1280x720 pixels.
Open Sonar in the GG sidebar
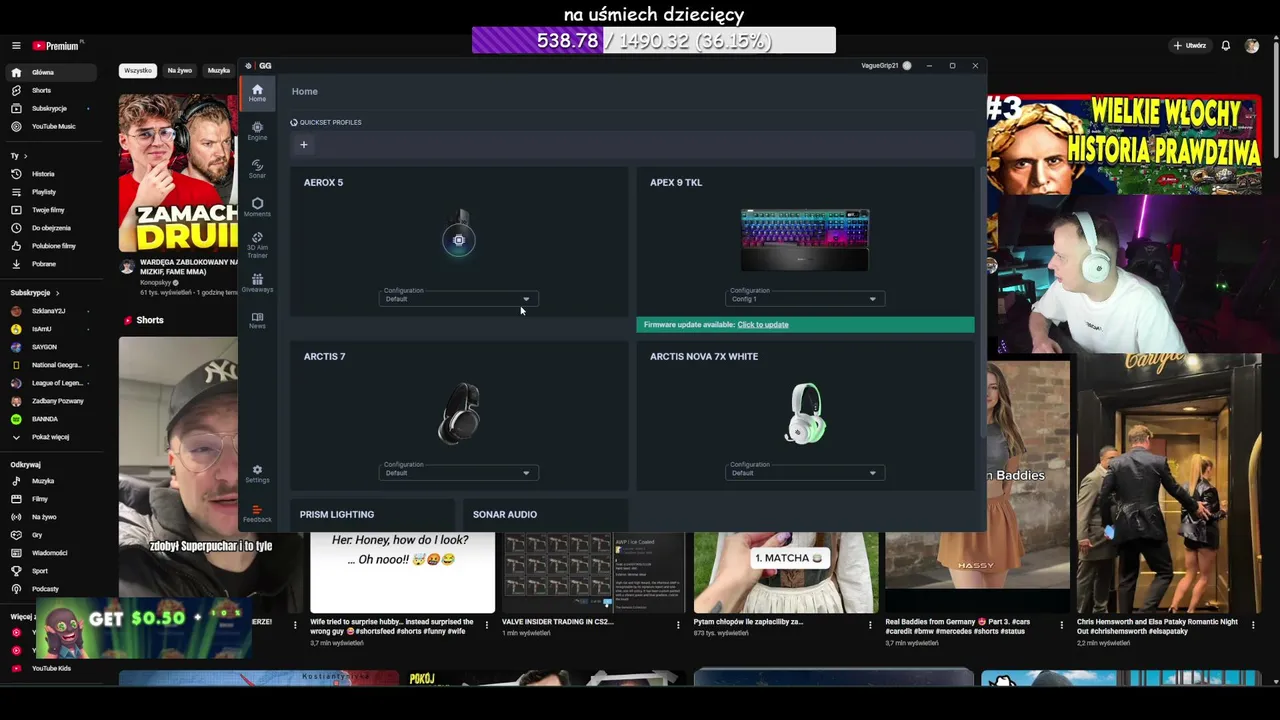click(257, 169)
